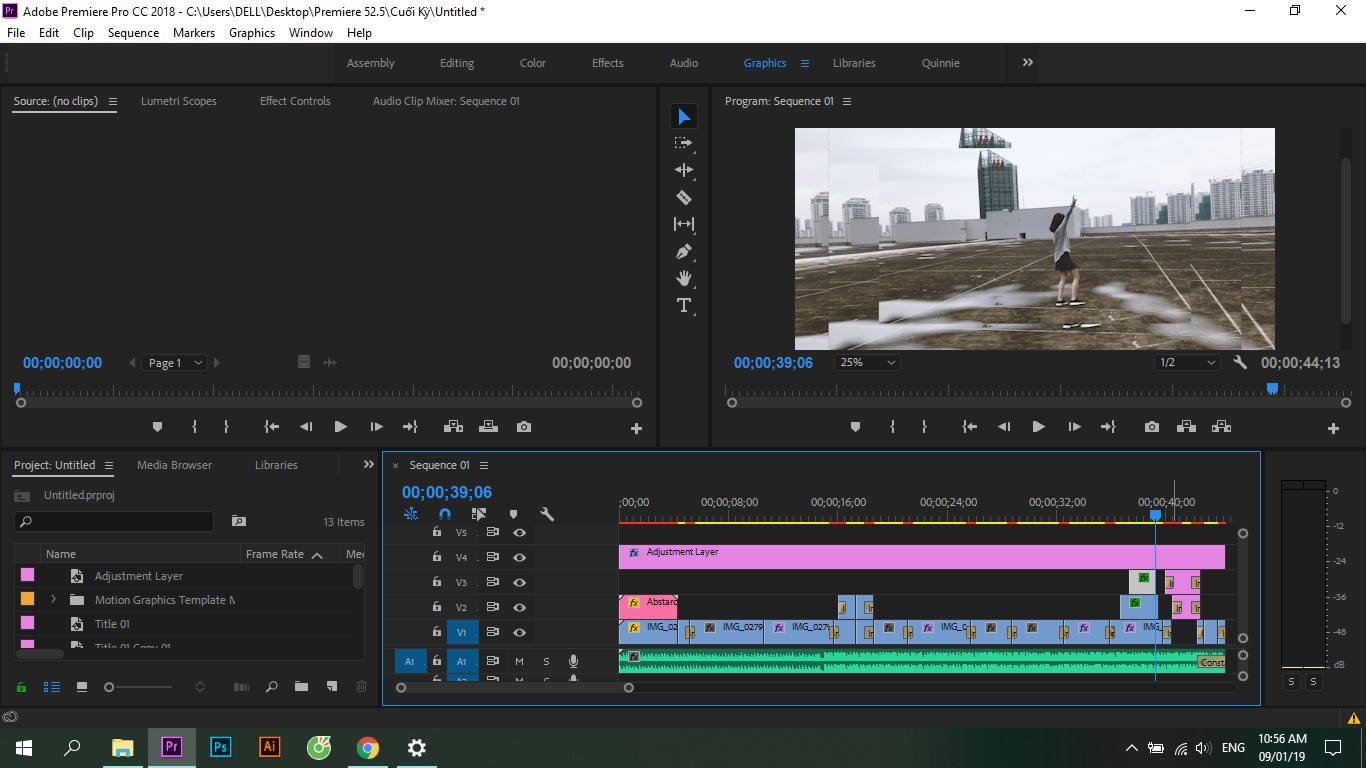Open playback resolution 1/2 dropdown
Viewport: 1366px width, 768px height.
(x=1187, y=363)
